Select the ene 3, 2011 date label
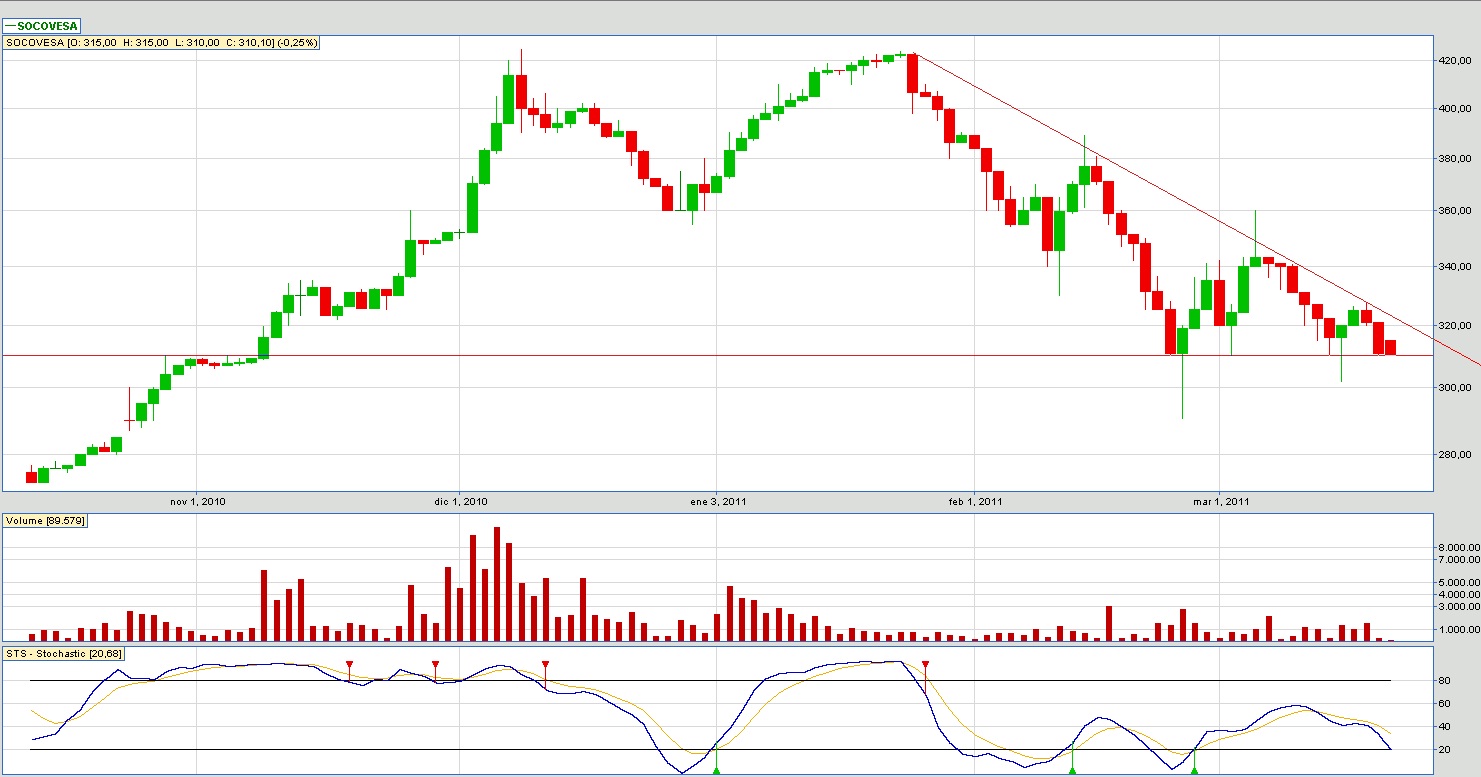The image size is (1481, 777). (x=719, y=501)
